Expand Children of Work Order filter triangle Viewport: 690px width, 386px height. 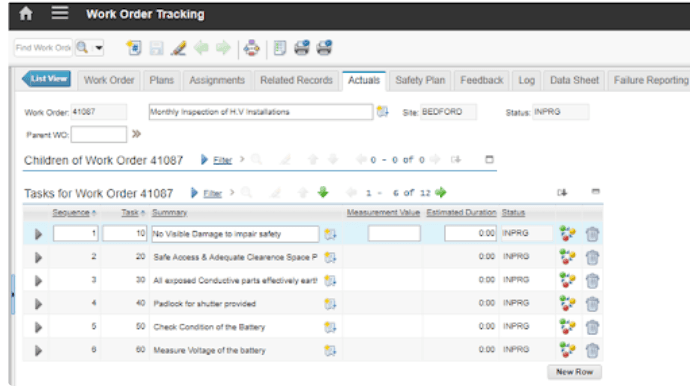coord(204,159)
